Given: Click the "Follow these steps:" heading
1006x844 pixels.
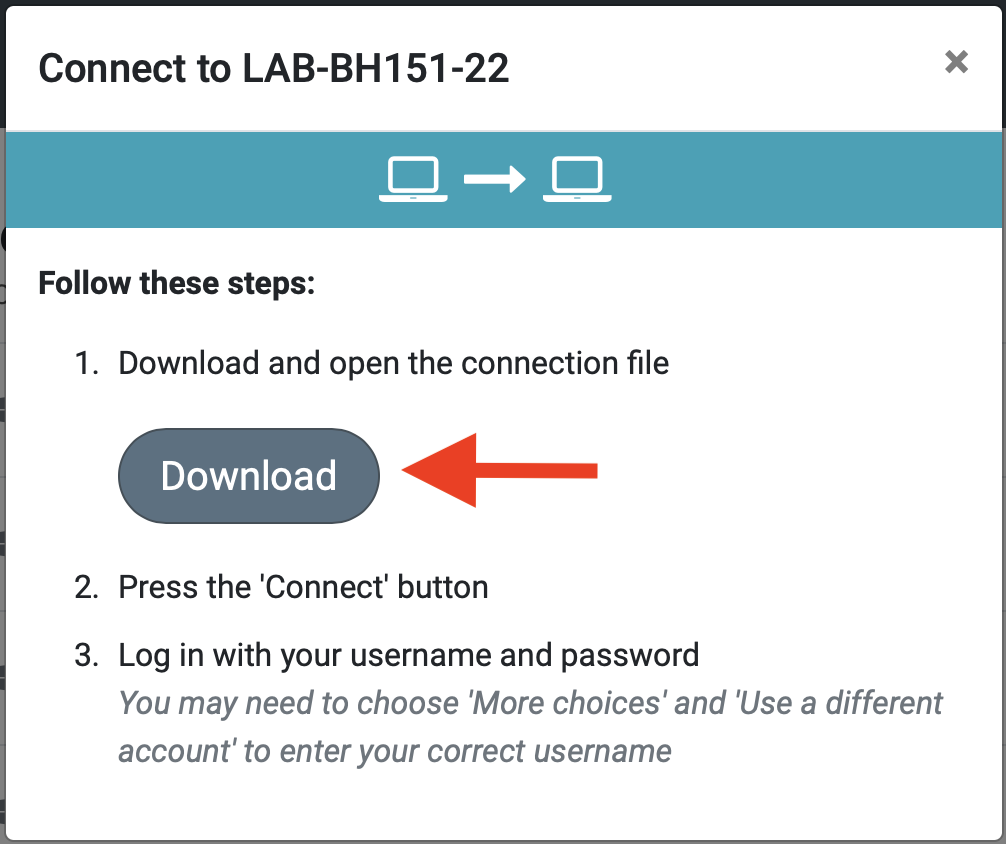Looking at the screenshot, I should pos(177,283).
